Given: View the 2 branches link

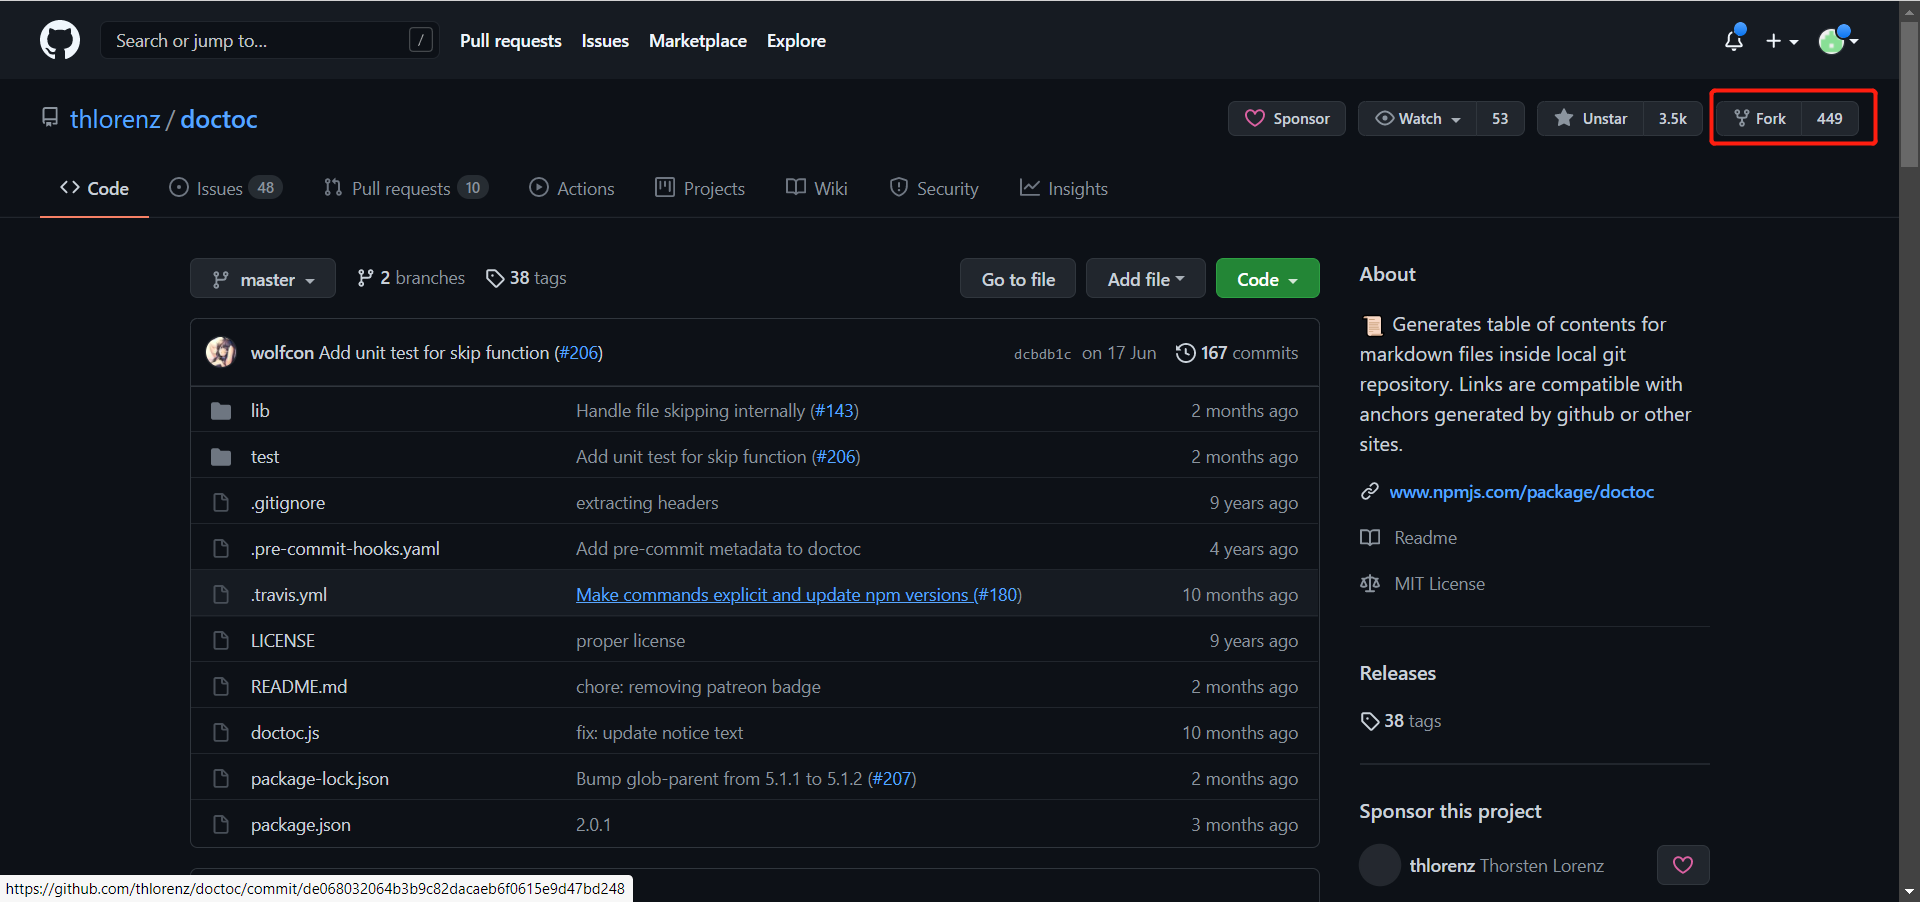Looking at the screenshot, I should (411, 278).
